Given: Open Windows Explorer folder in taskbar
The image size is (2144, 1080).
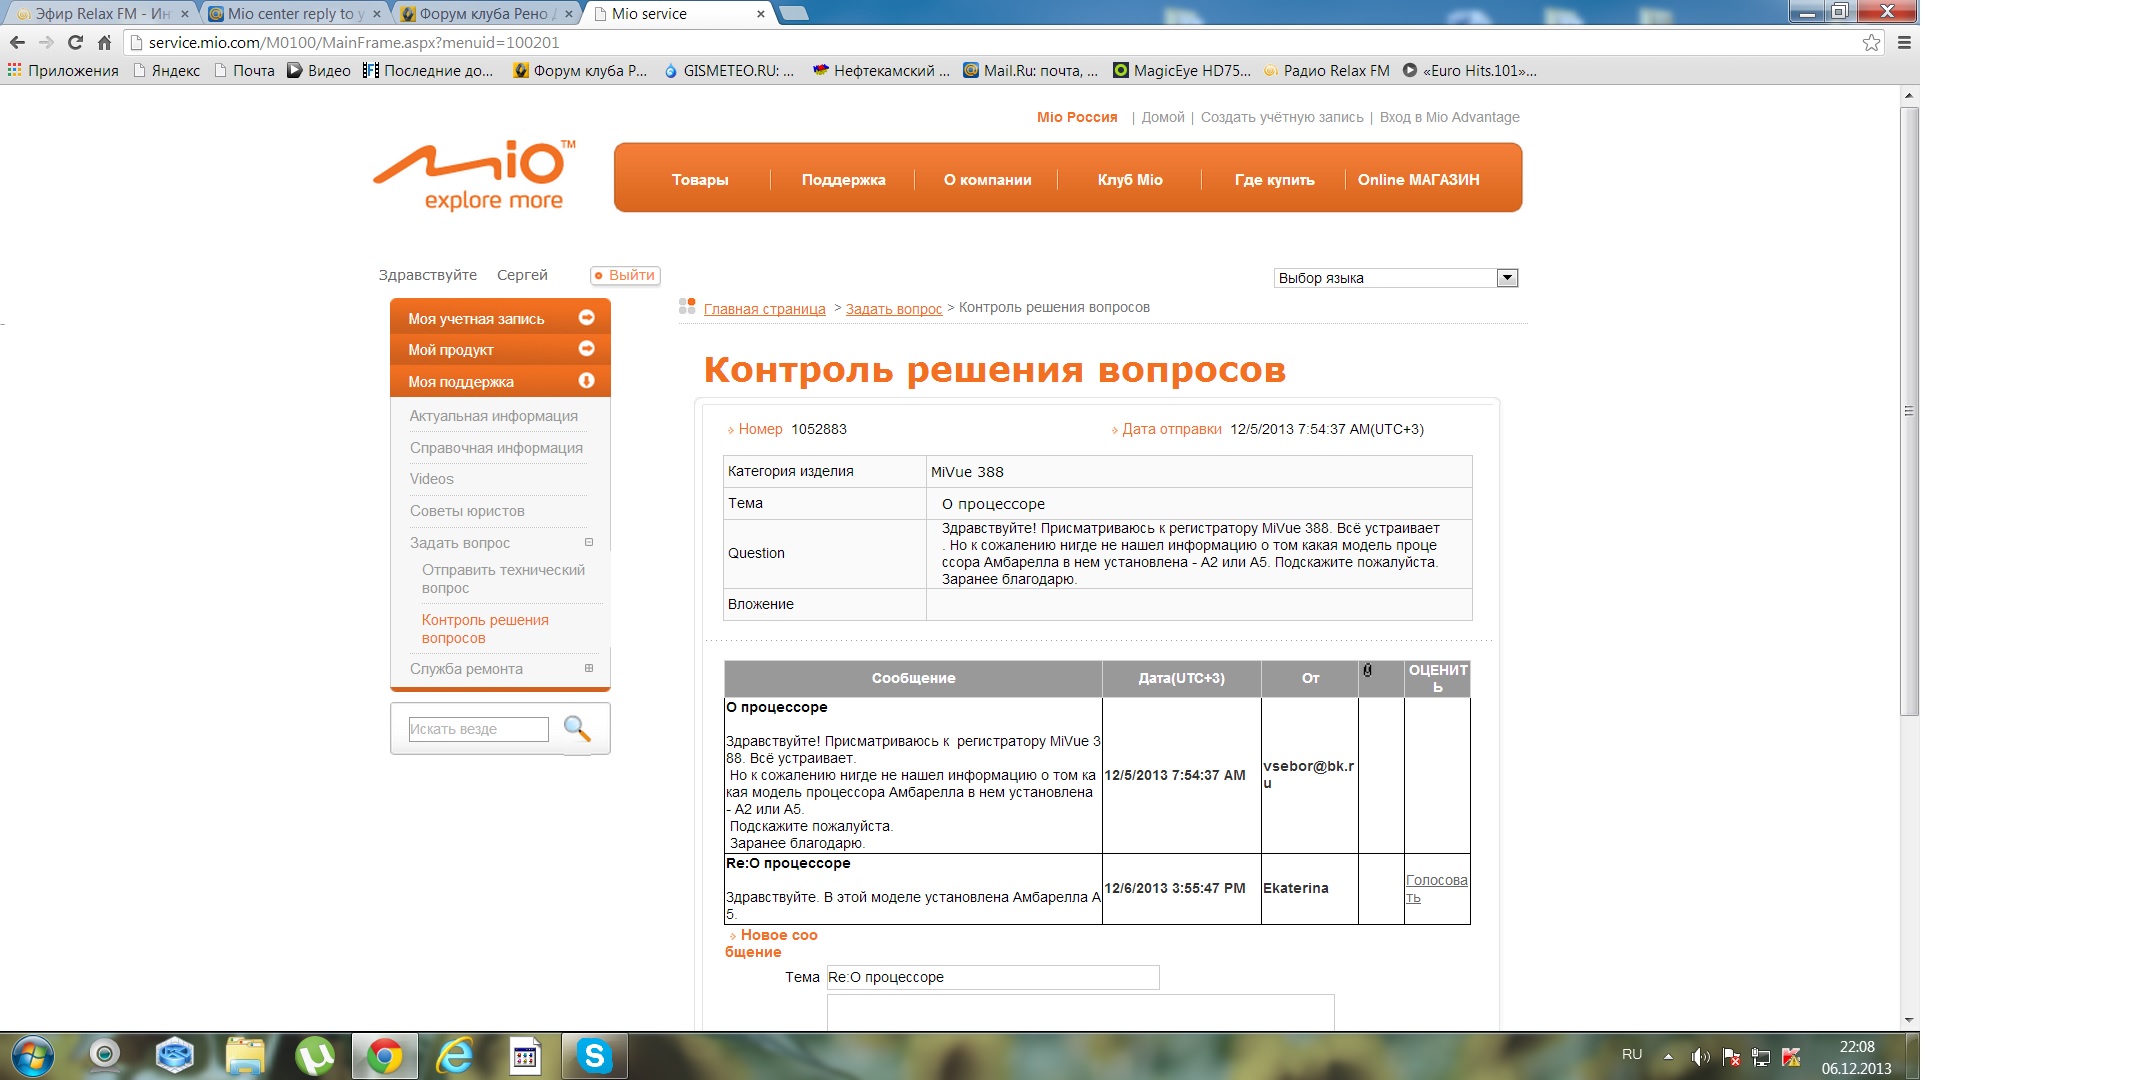Looking at the screenshot, I should coord(245,1056).
